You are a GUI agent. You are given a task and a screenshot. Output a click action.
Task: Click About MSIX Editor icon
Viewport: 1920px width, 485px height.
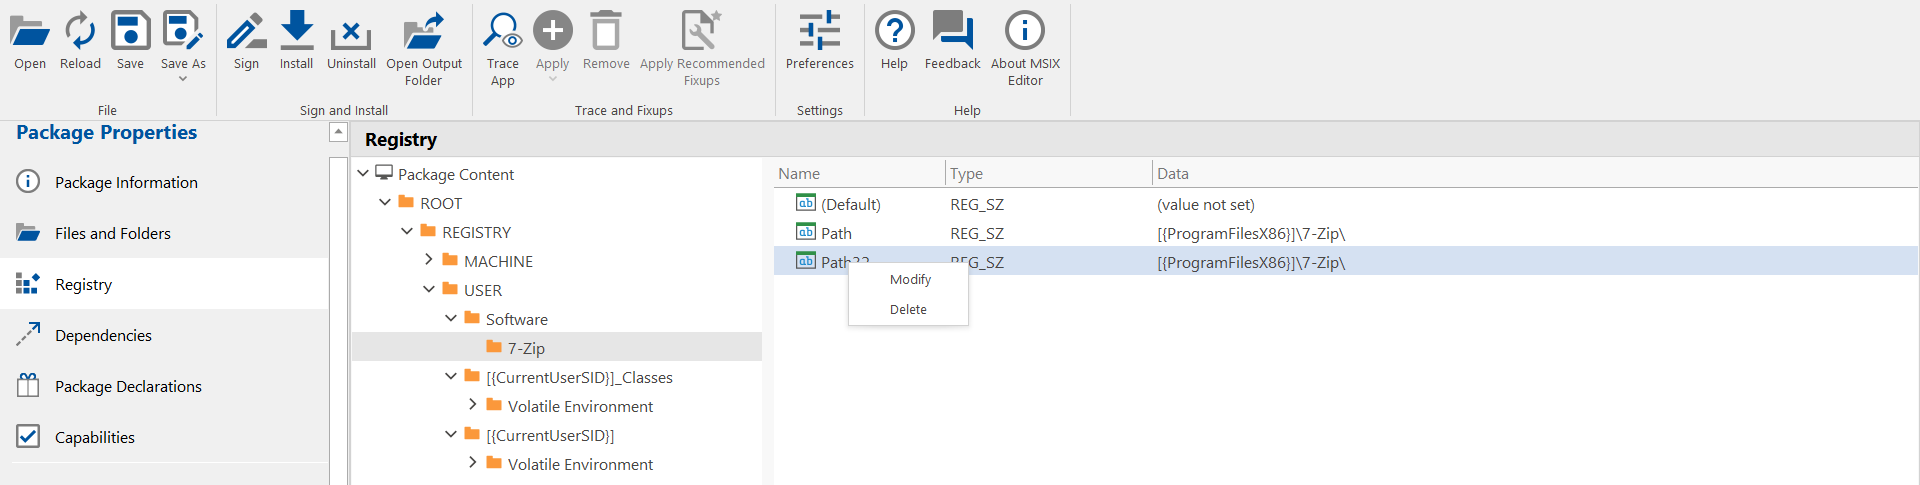point(1024,32)
